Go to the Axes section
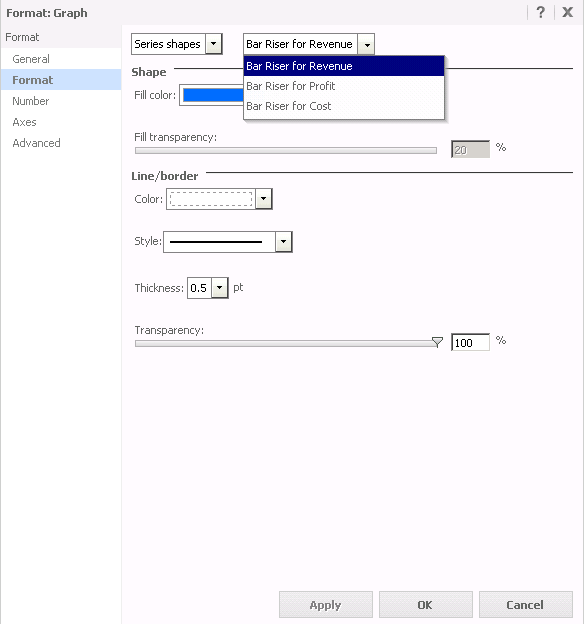The image size is (584, 624). [x=24, y=122]
